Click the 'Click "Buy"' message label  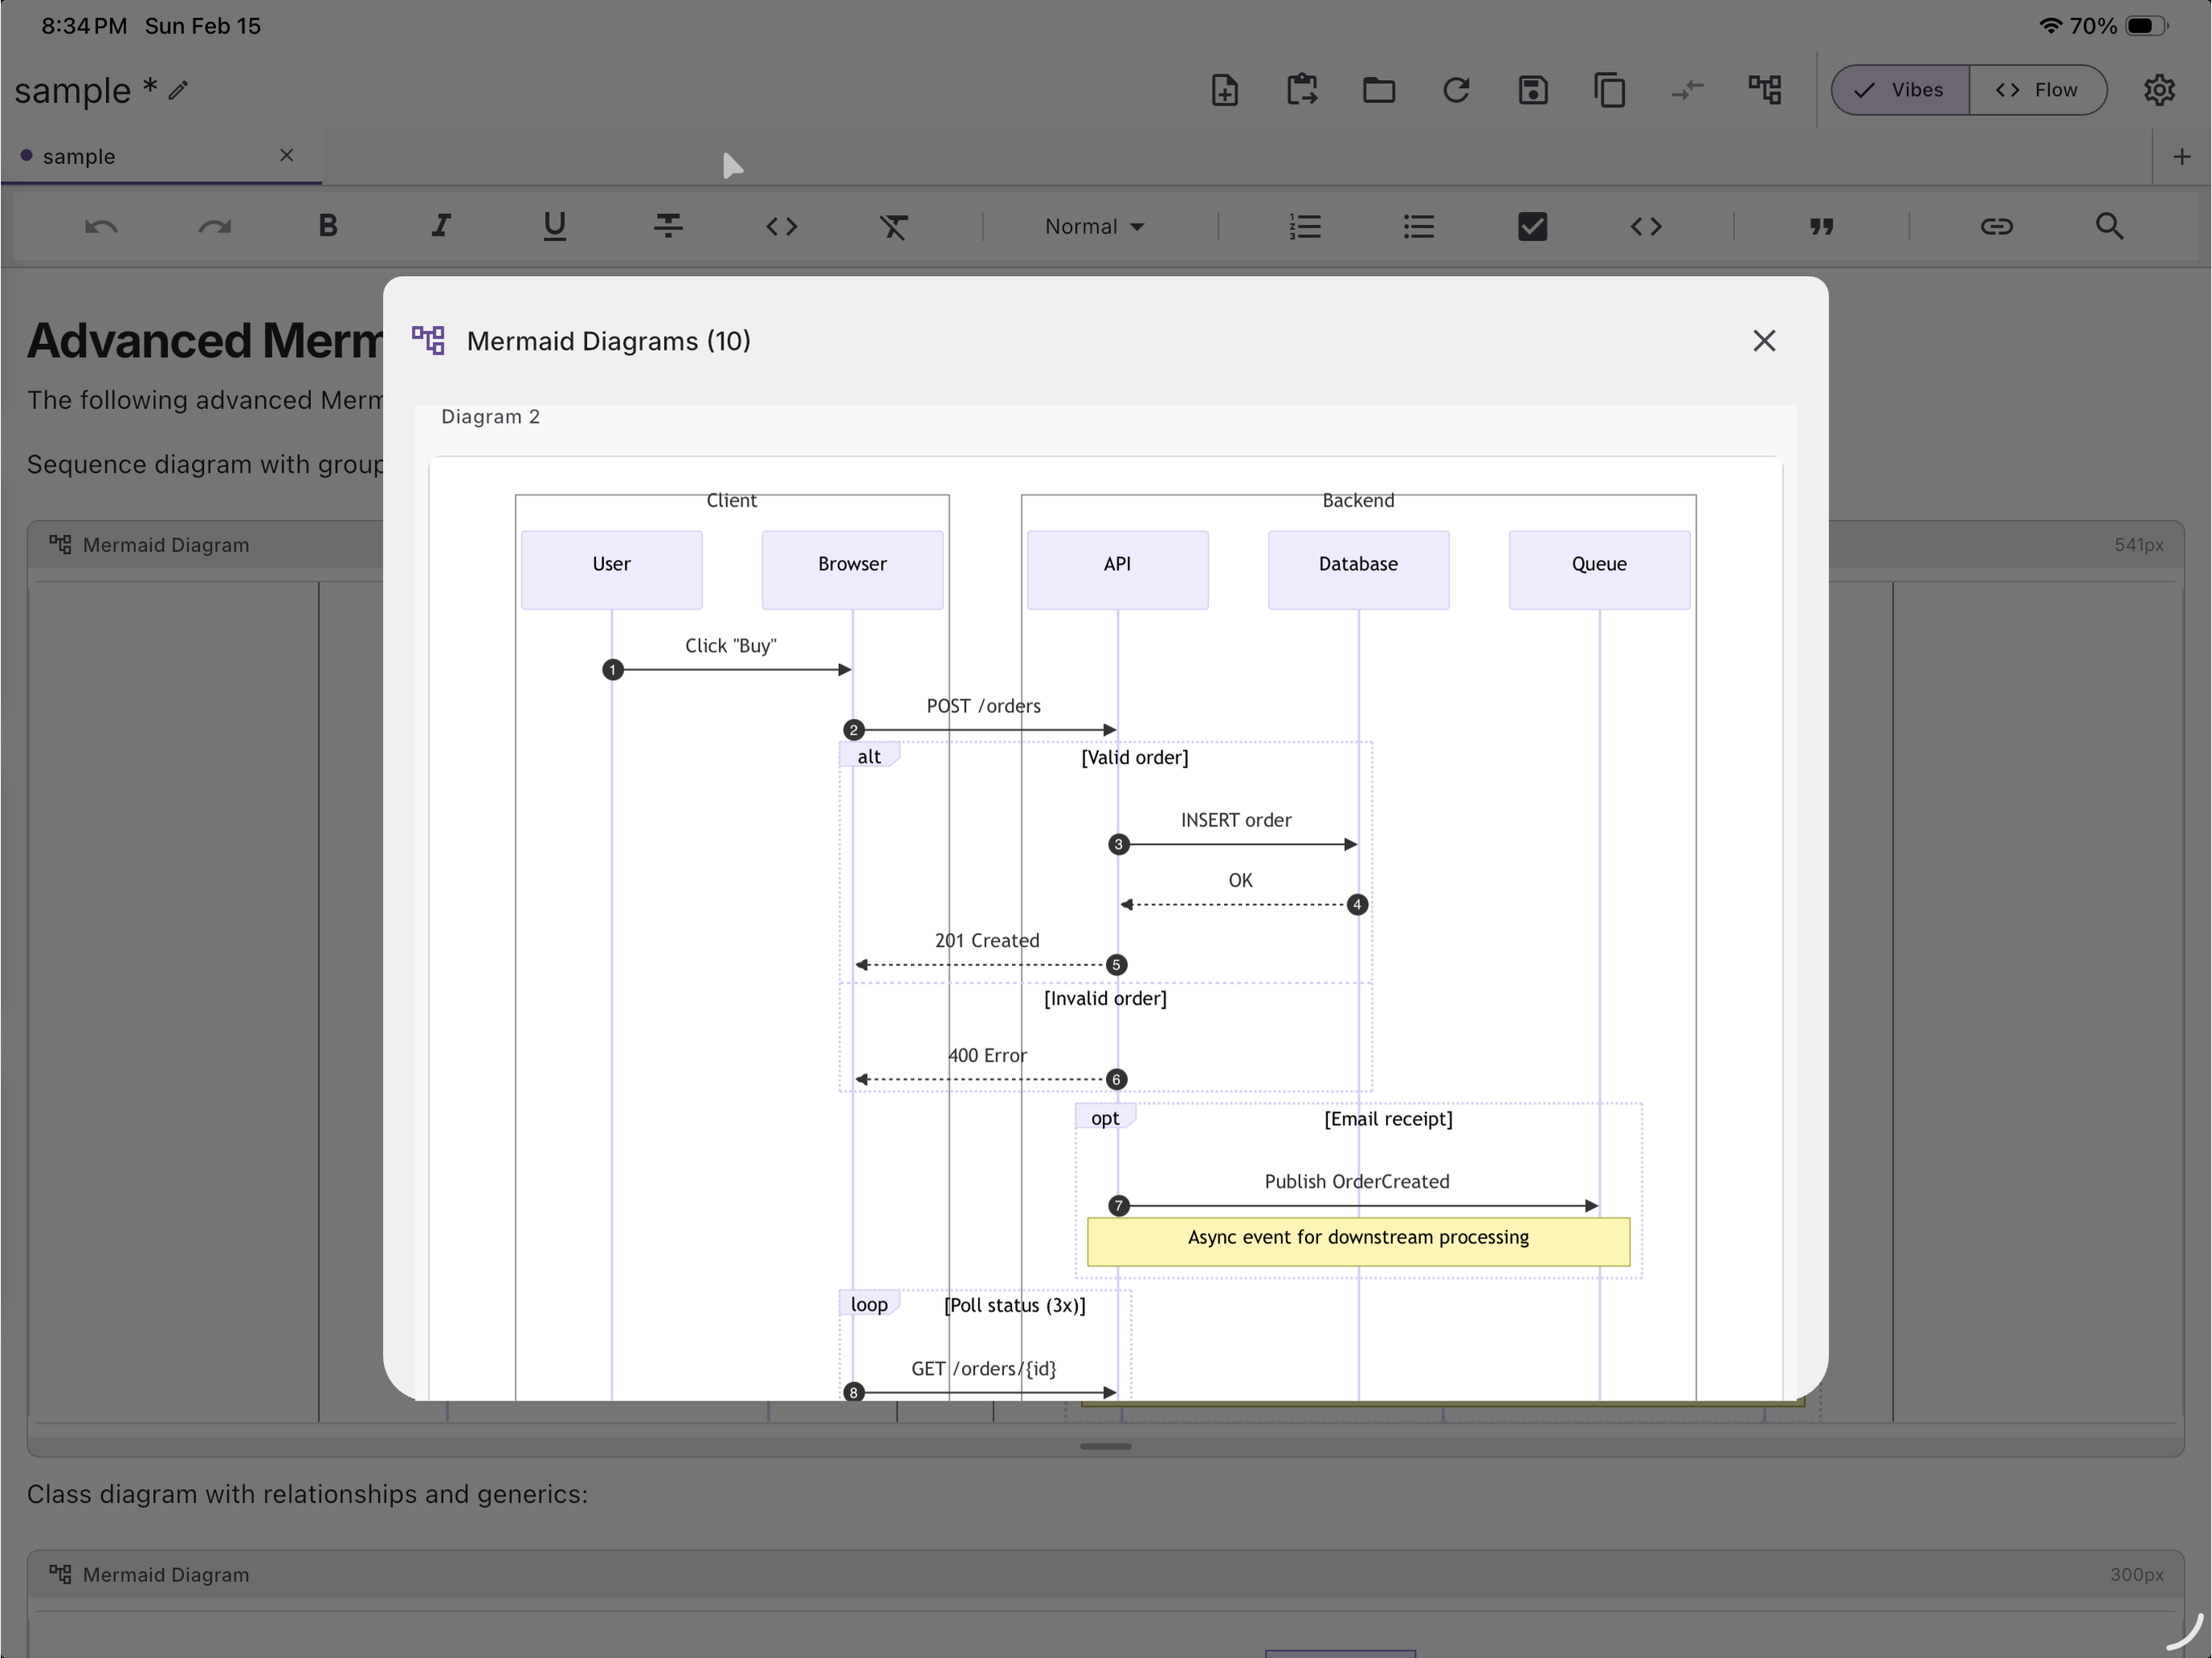[730, 646]
